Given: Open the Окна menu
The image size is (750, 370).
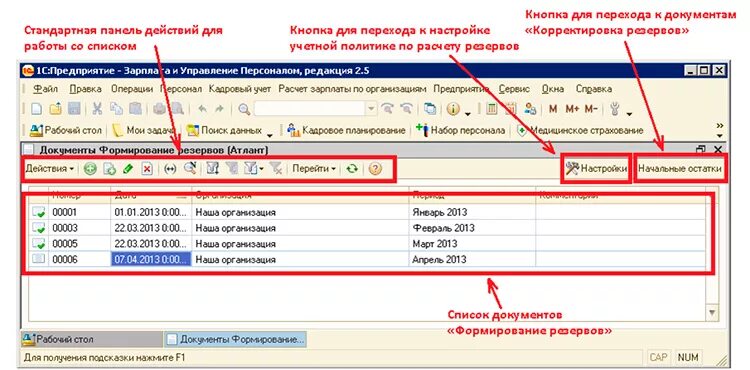Looking at the screenshot, I should point(553,89).
